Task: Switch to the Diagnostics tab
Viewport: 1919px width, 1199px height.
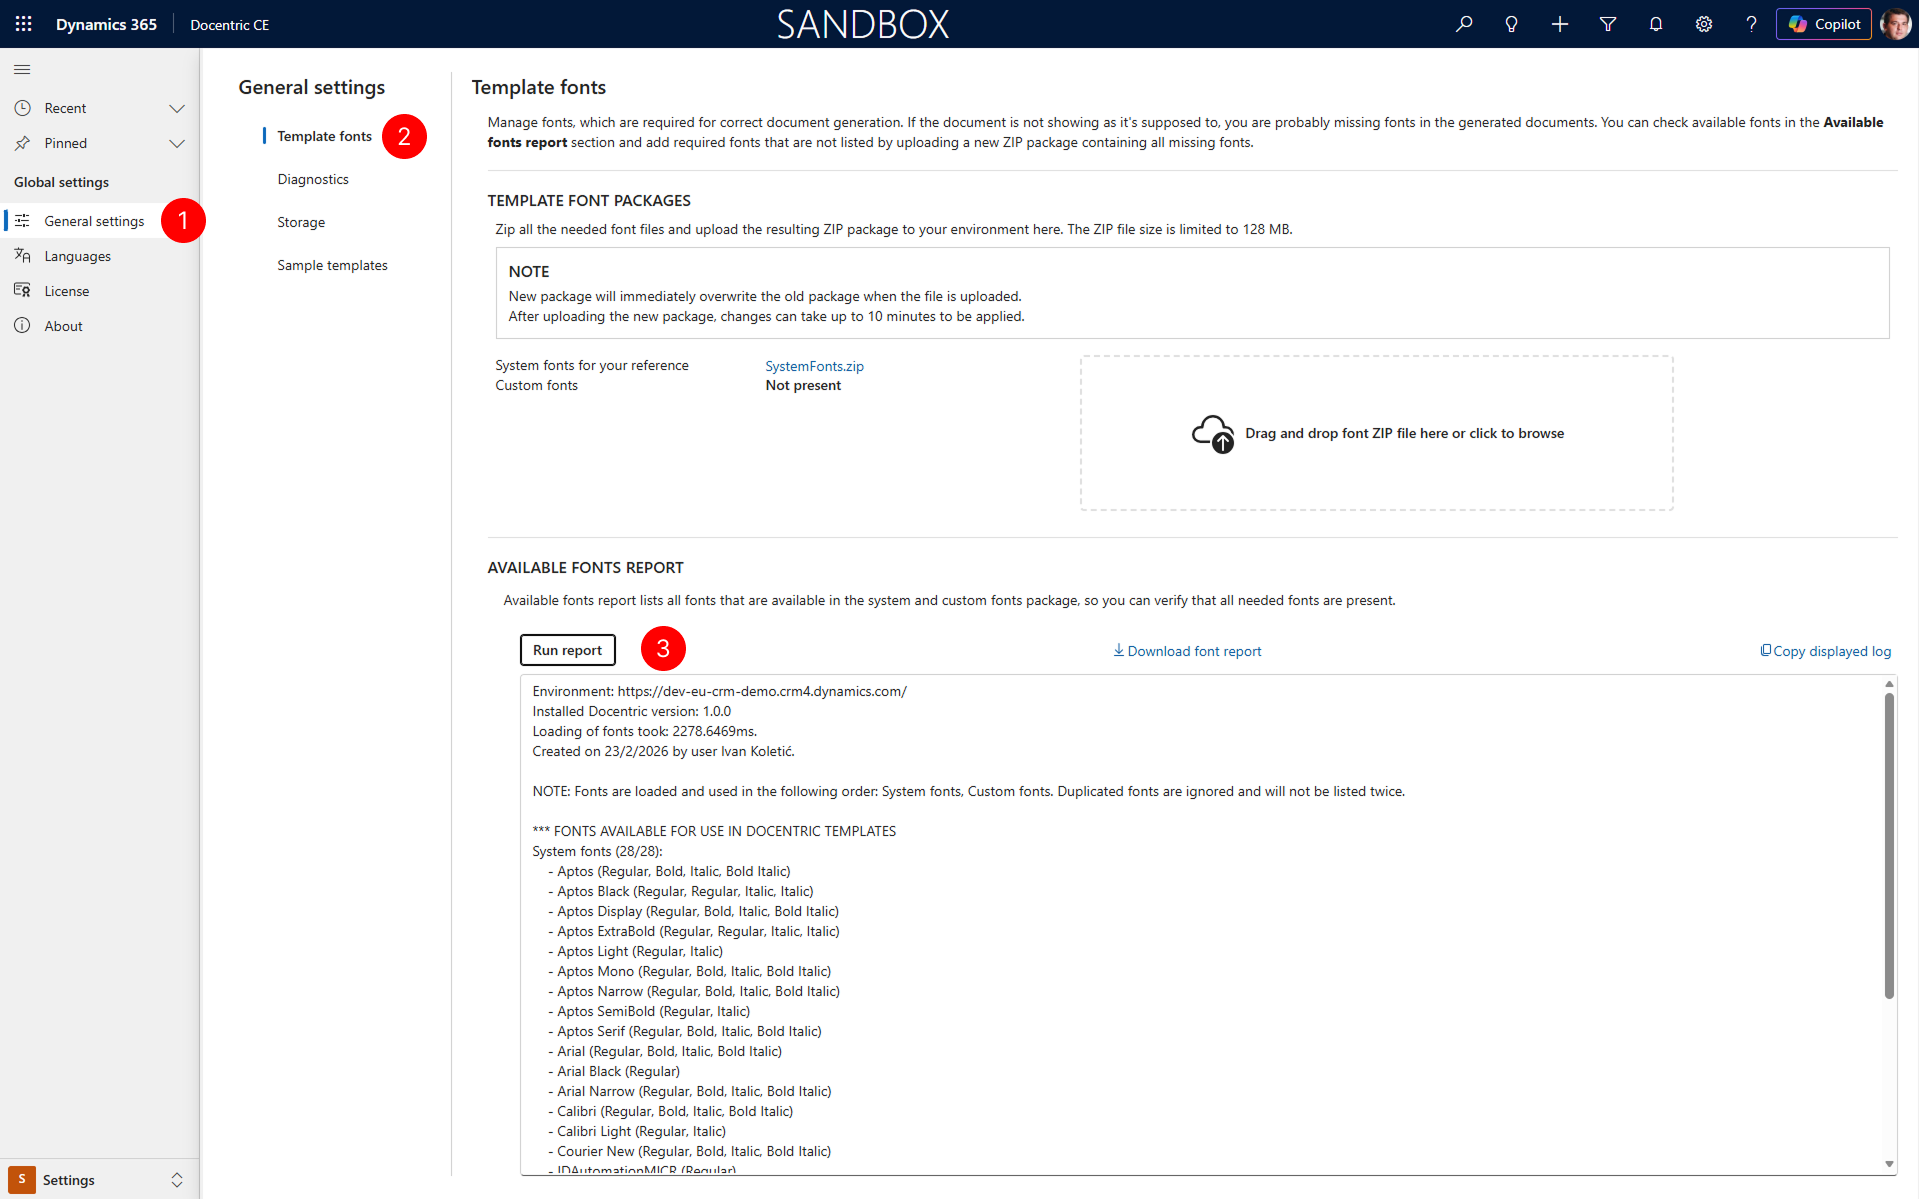Action: 313,179
